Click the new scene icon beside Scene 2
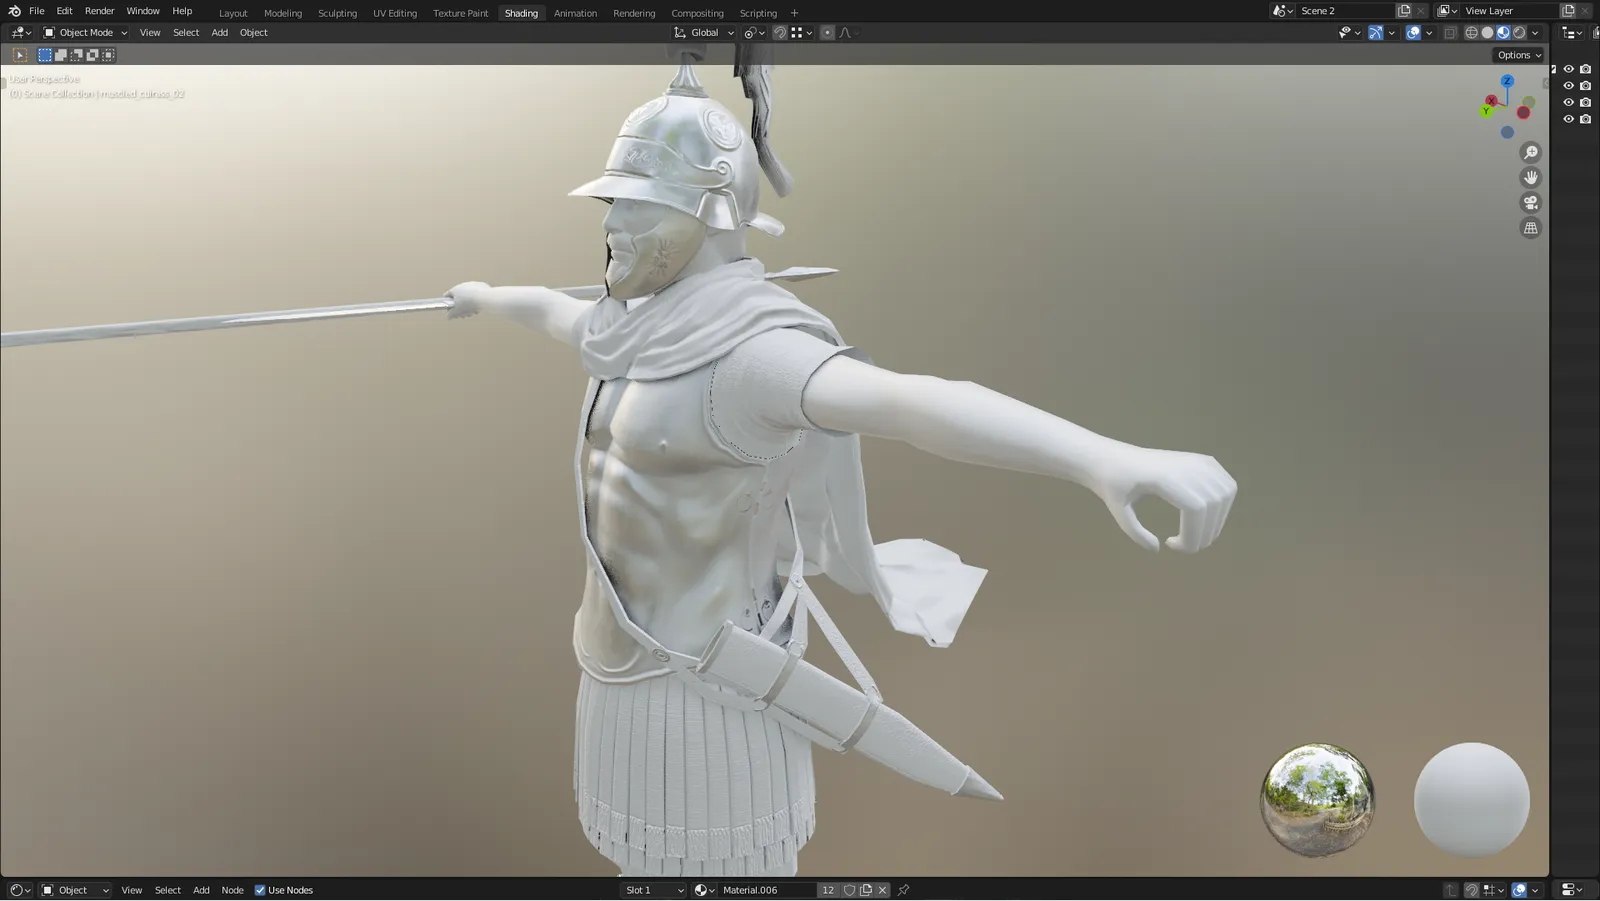1600x901 pixels. pyautogui.click(x=1404, y=11)
